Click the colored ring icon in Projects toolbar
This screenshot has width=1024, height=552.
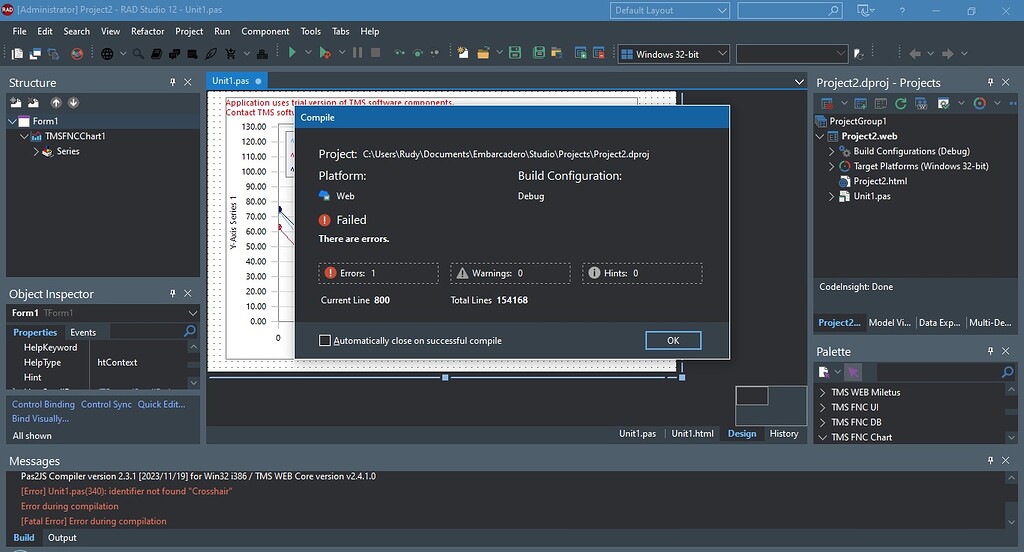(979, 103)
